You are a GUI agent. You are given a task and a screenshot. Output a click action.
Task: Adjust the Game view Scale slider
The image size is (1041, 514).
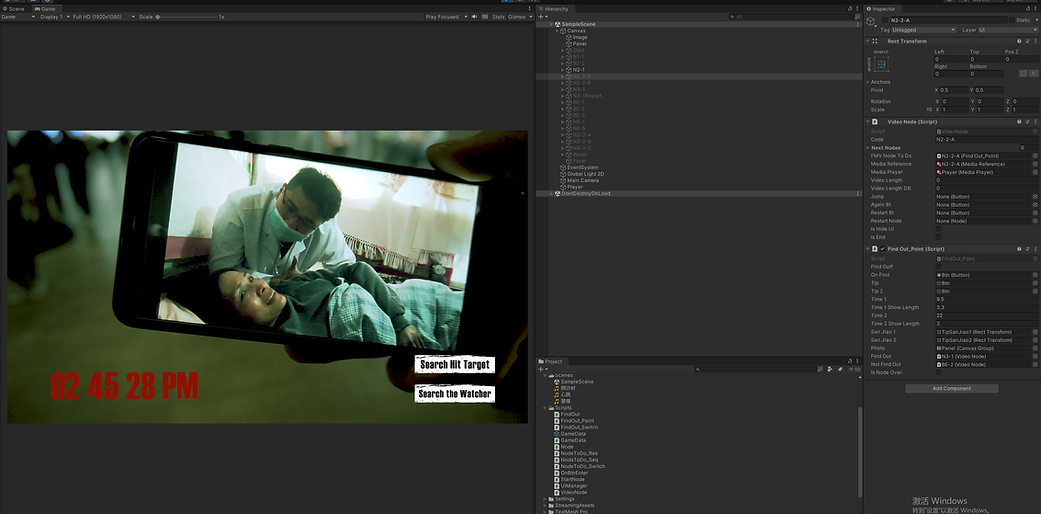tap(187, 17)
